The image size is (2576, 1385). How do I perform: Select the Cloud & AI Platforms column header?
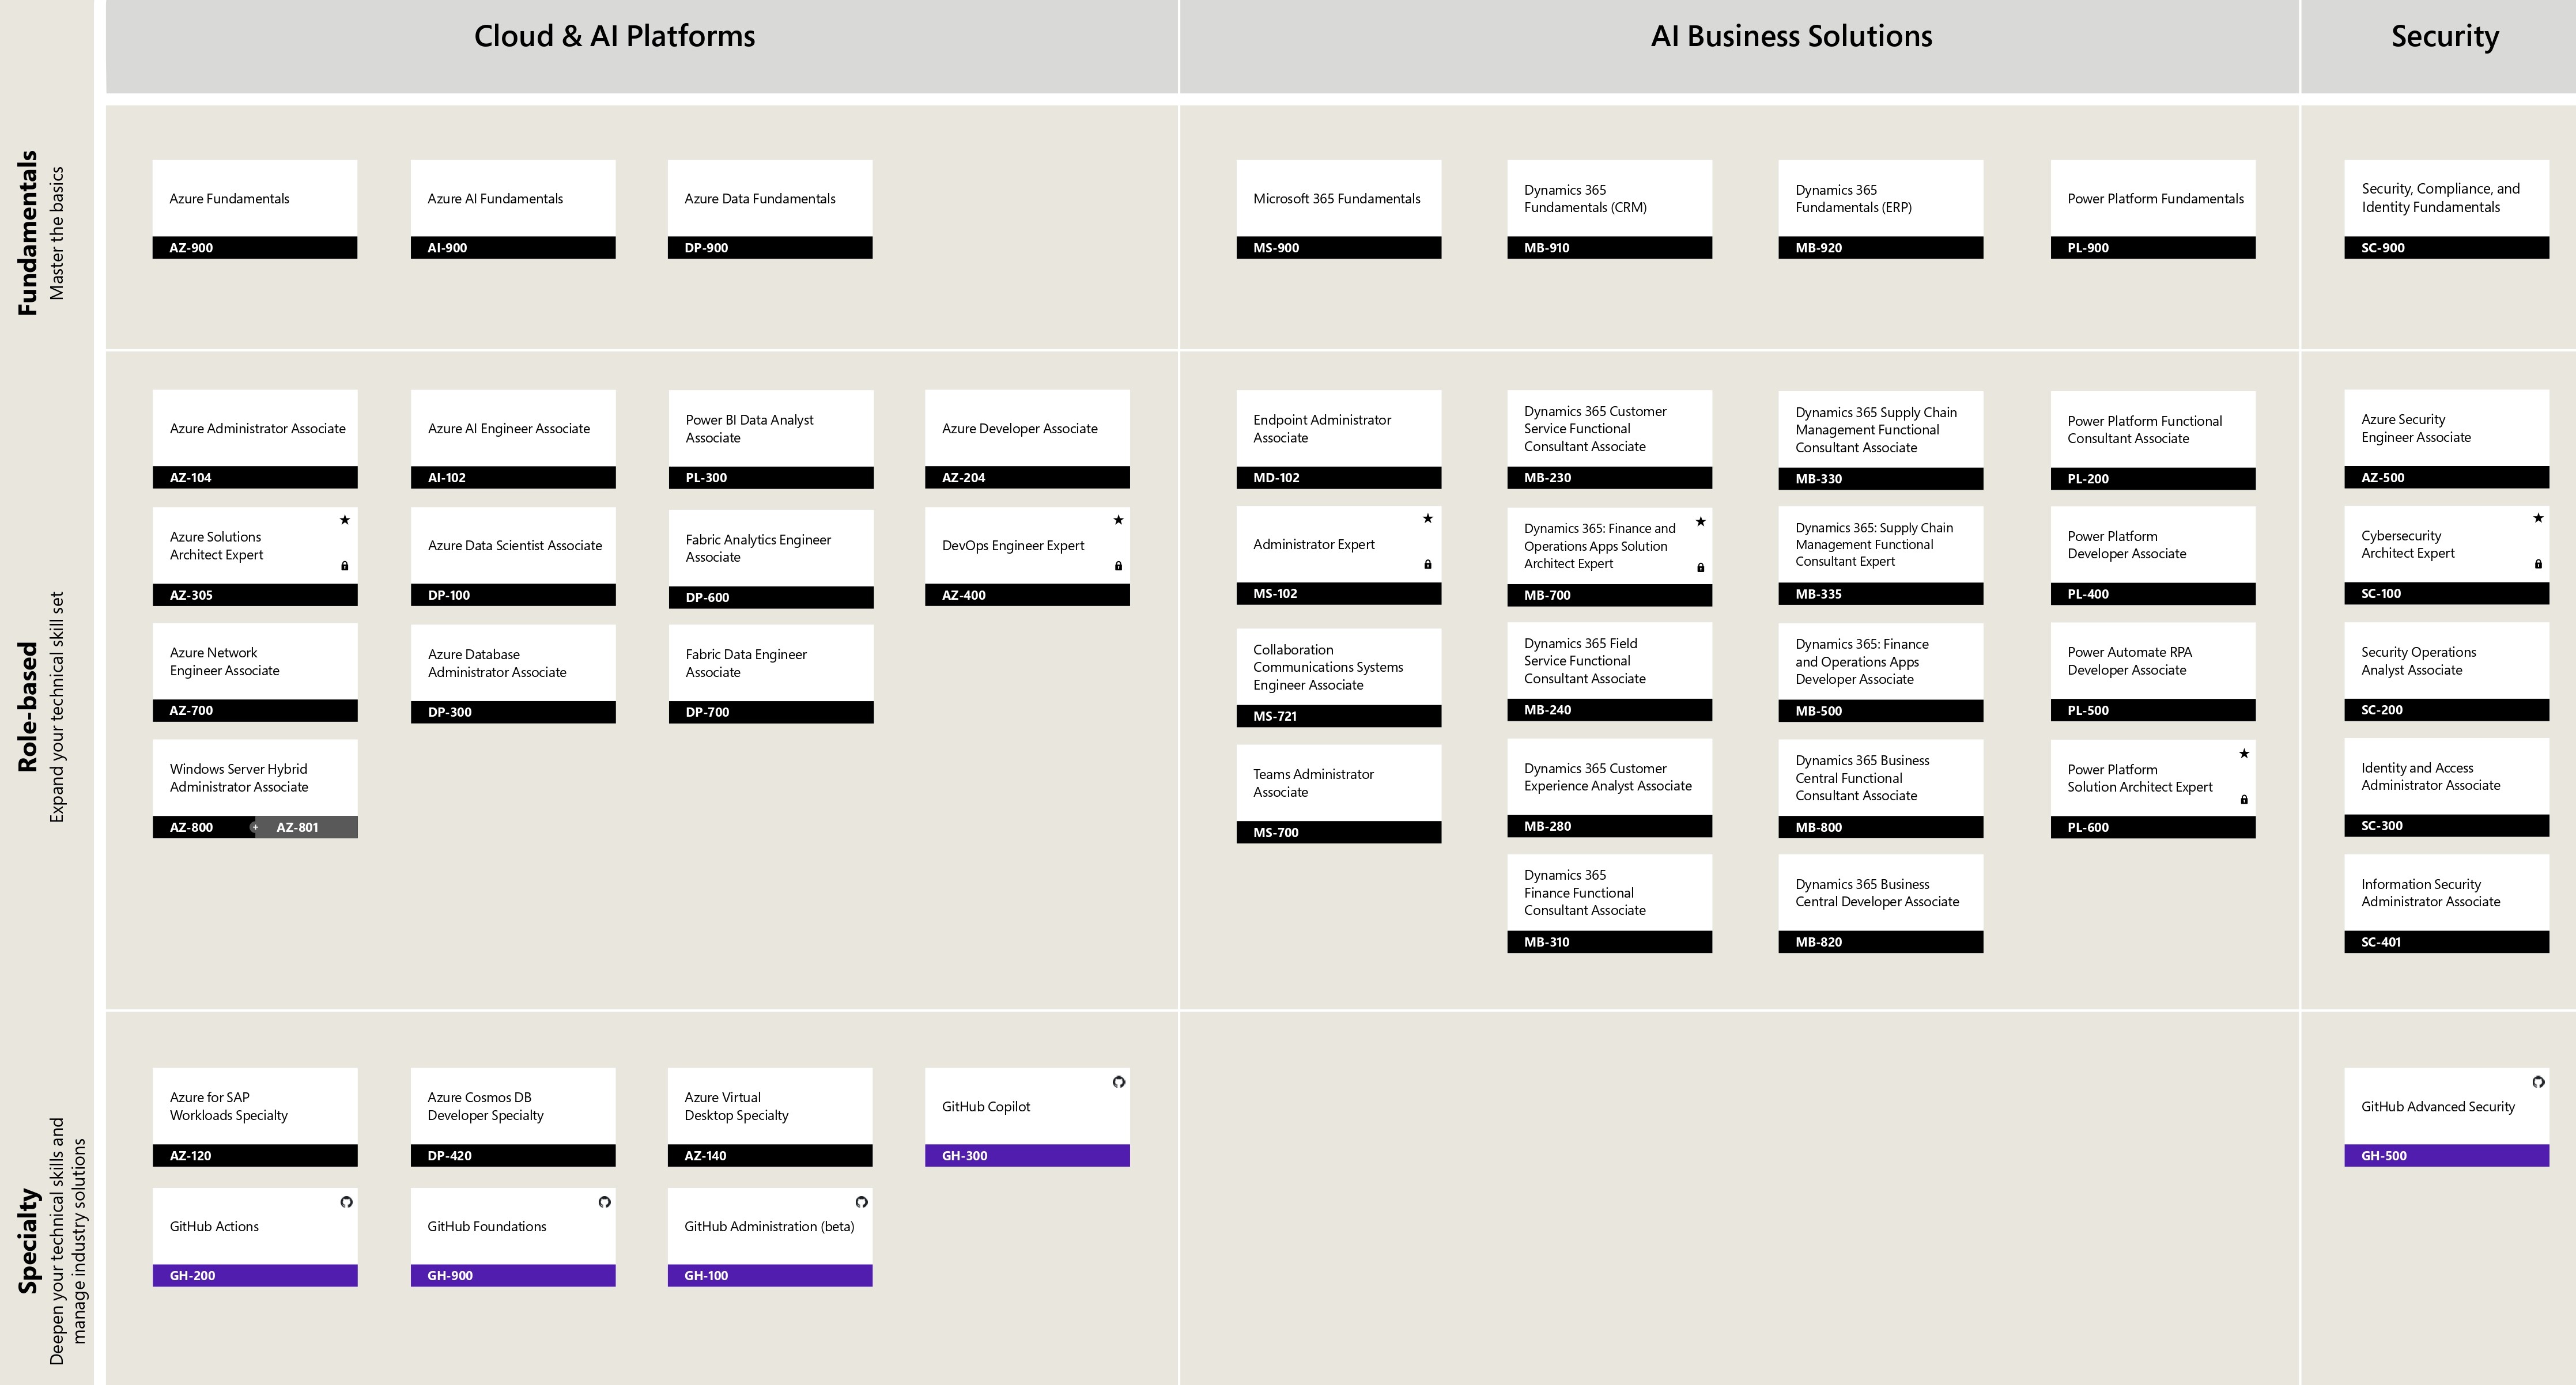614,37
